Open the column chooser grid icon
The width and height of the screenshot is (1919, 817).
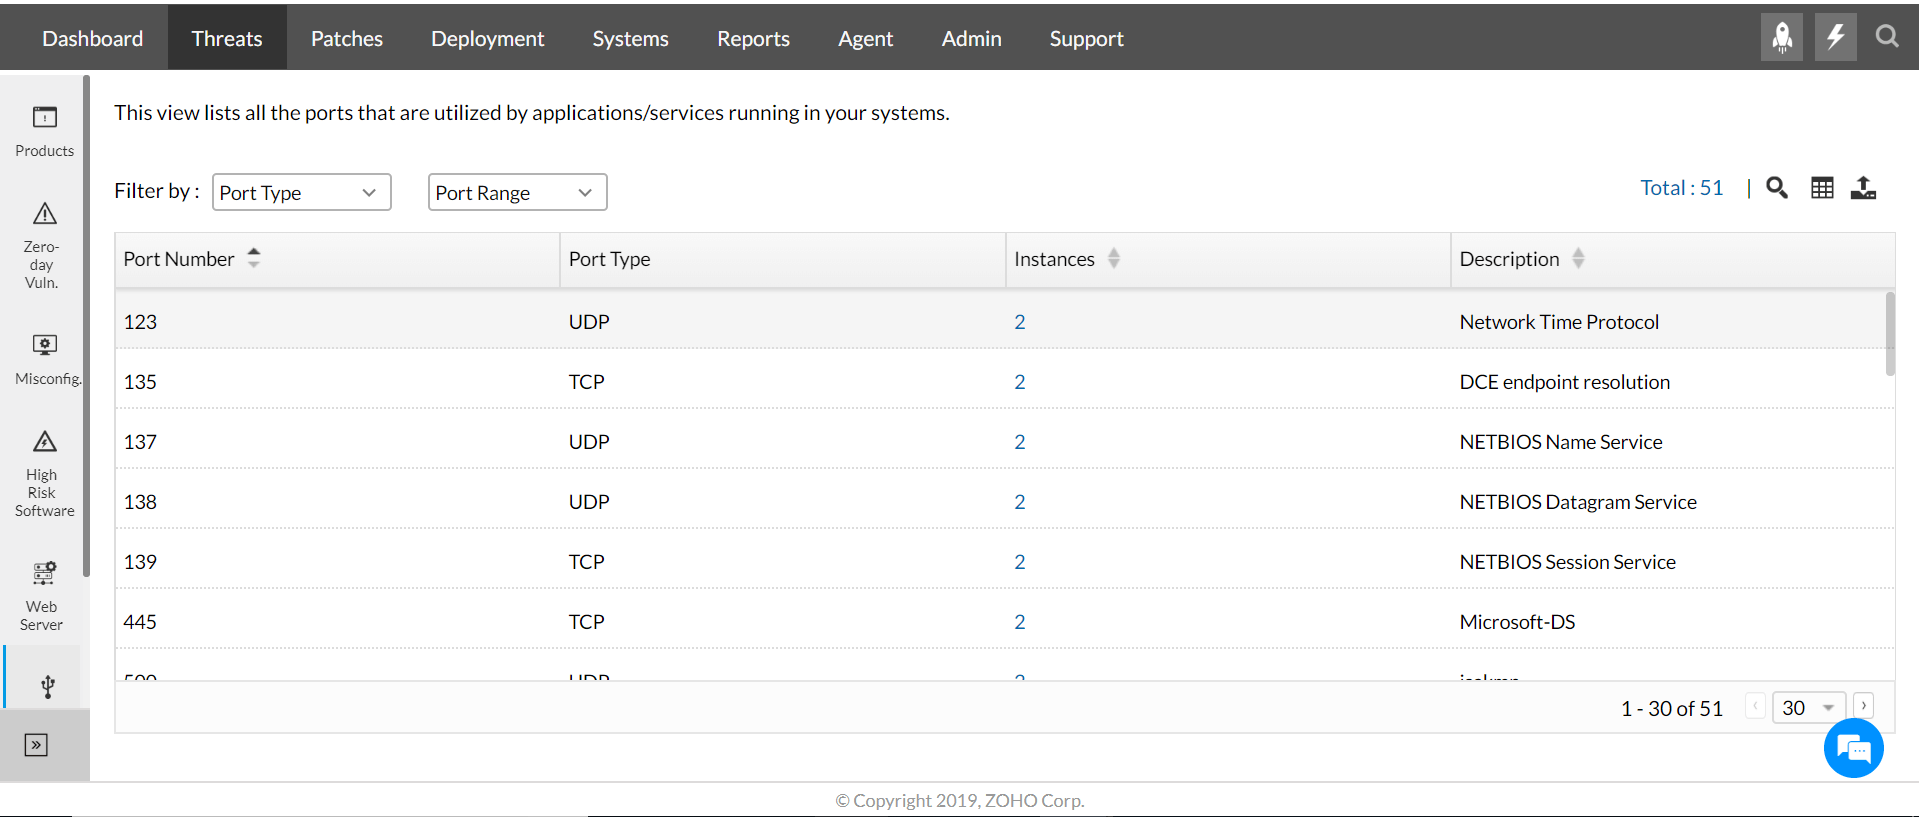coord(1822,188)
